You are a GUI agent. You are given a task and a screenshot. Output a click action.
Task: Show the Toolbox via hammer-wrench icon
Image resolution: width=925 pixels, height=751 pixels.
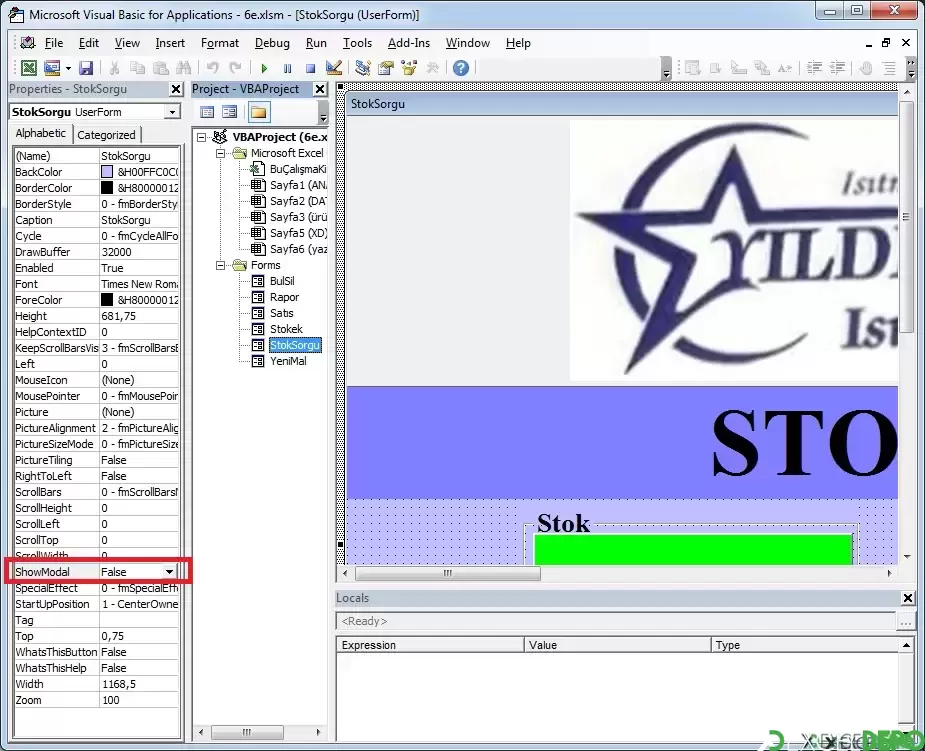click(x=432, y=68)
